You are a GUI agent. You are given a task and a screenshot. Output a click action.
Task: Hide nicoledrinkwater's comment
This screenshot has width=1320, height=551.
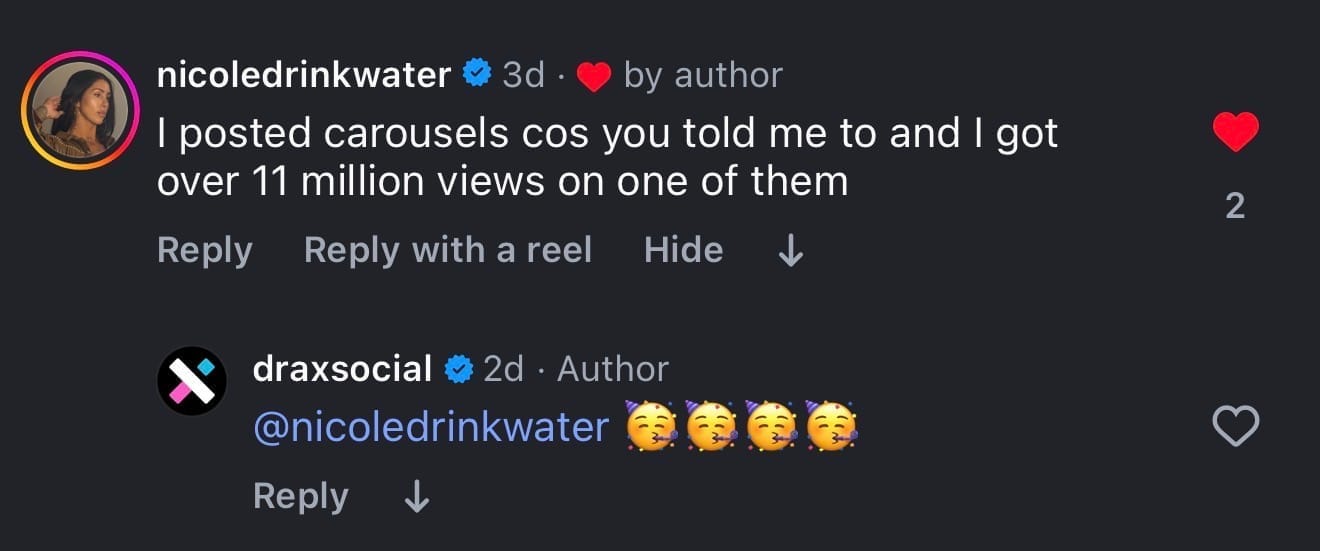[683, 250]
